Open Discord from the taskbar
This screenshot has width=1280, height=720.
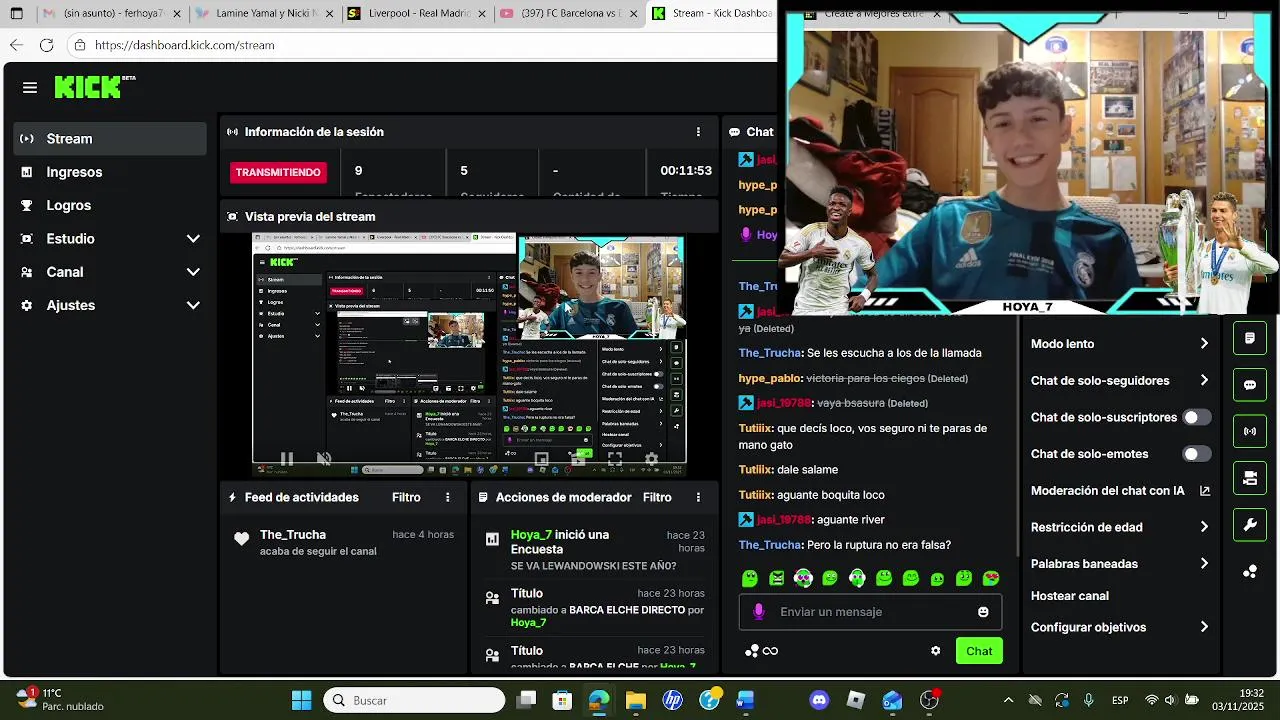pos(819,700)
